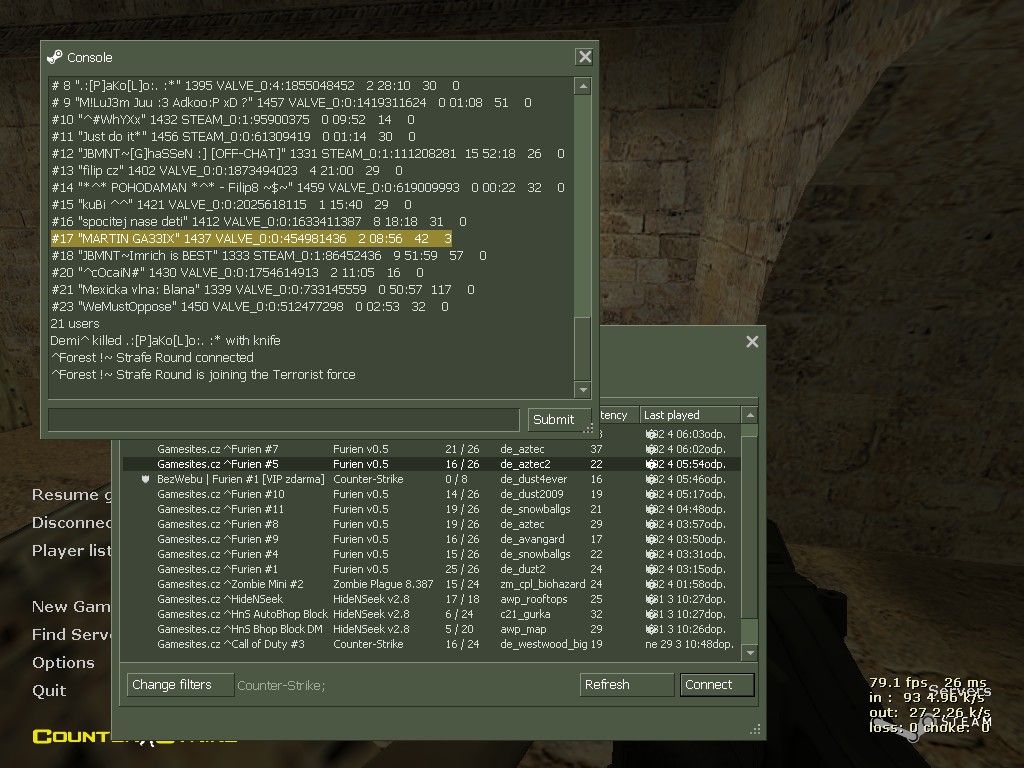Grab the server browser resize grip corner
The height and width of the screenshot is (768, 1024).
click(x=756, y=729)
